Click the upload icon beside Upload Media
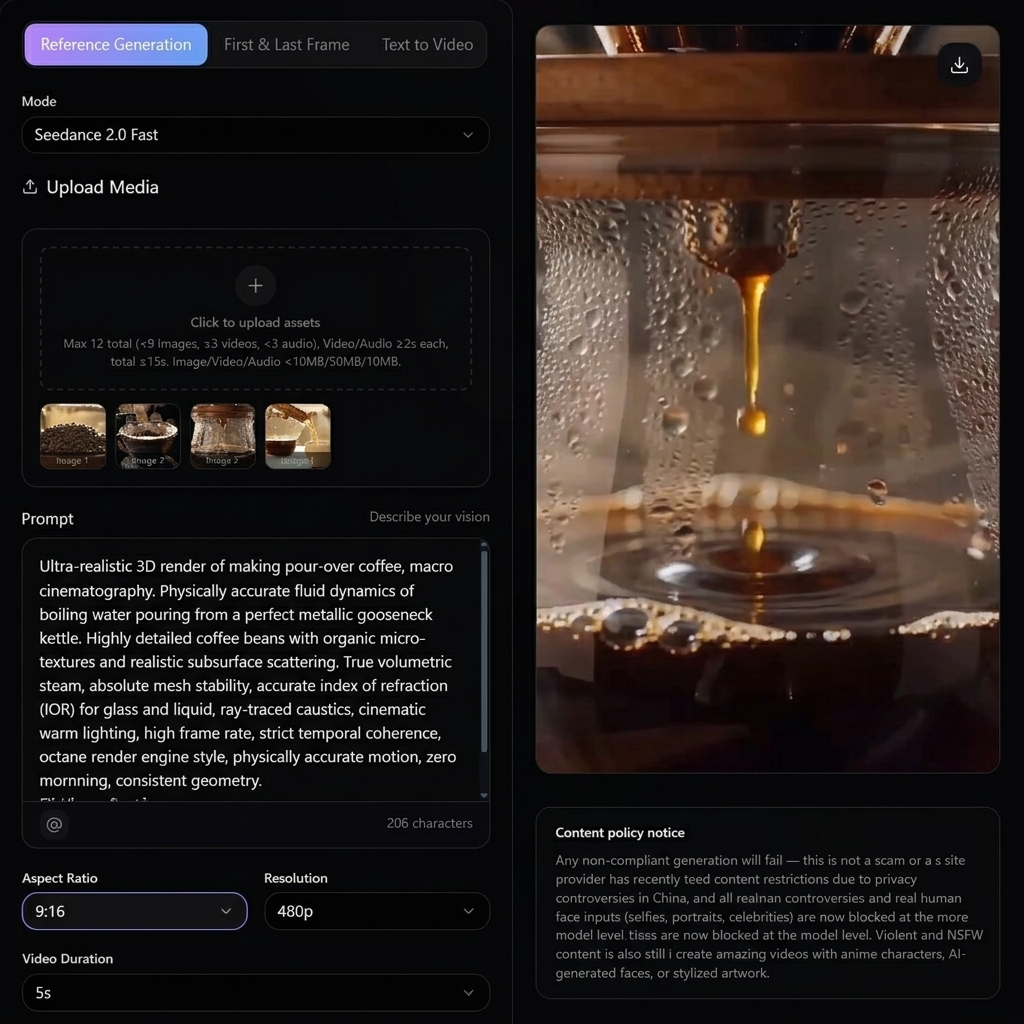This screenshot has width=1024, height=1024. [x=30, y=187]
